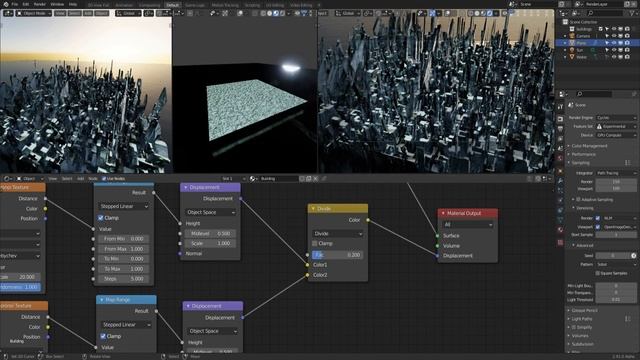Toggle Use Nodes checkbox in node editor header
The width and height of the screenshot is (640, 360).
104,179
